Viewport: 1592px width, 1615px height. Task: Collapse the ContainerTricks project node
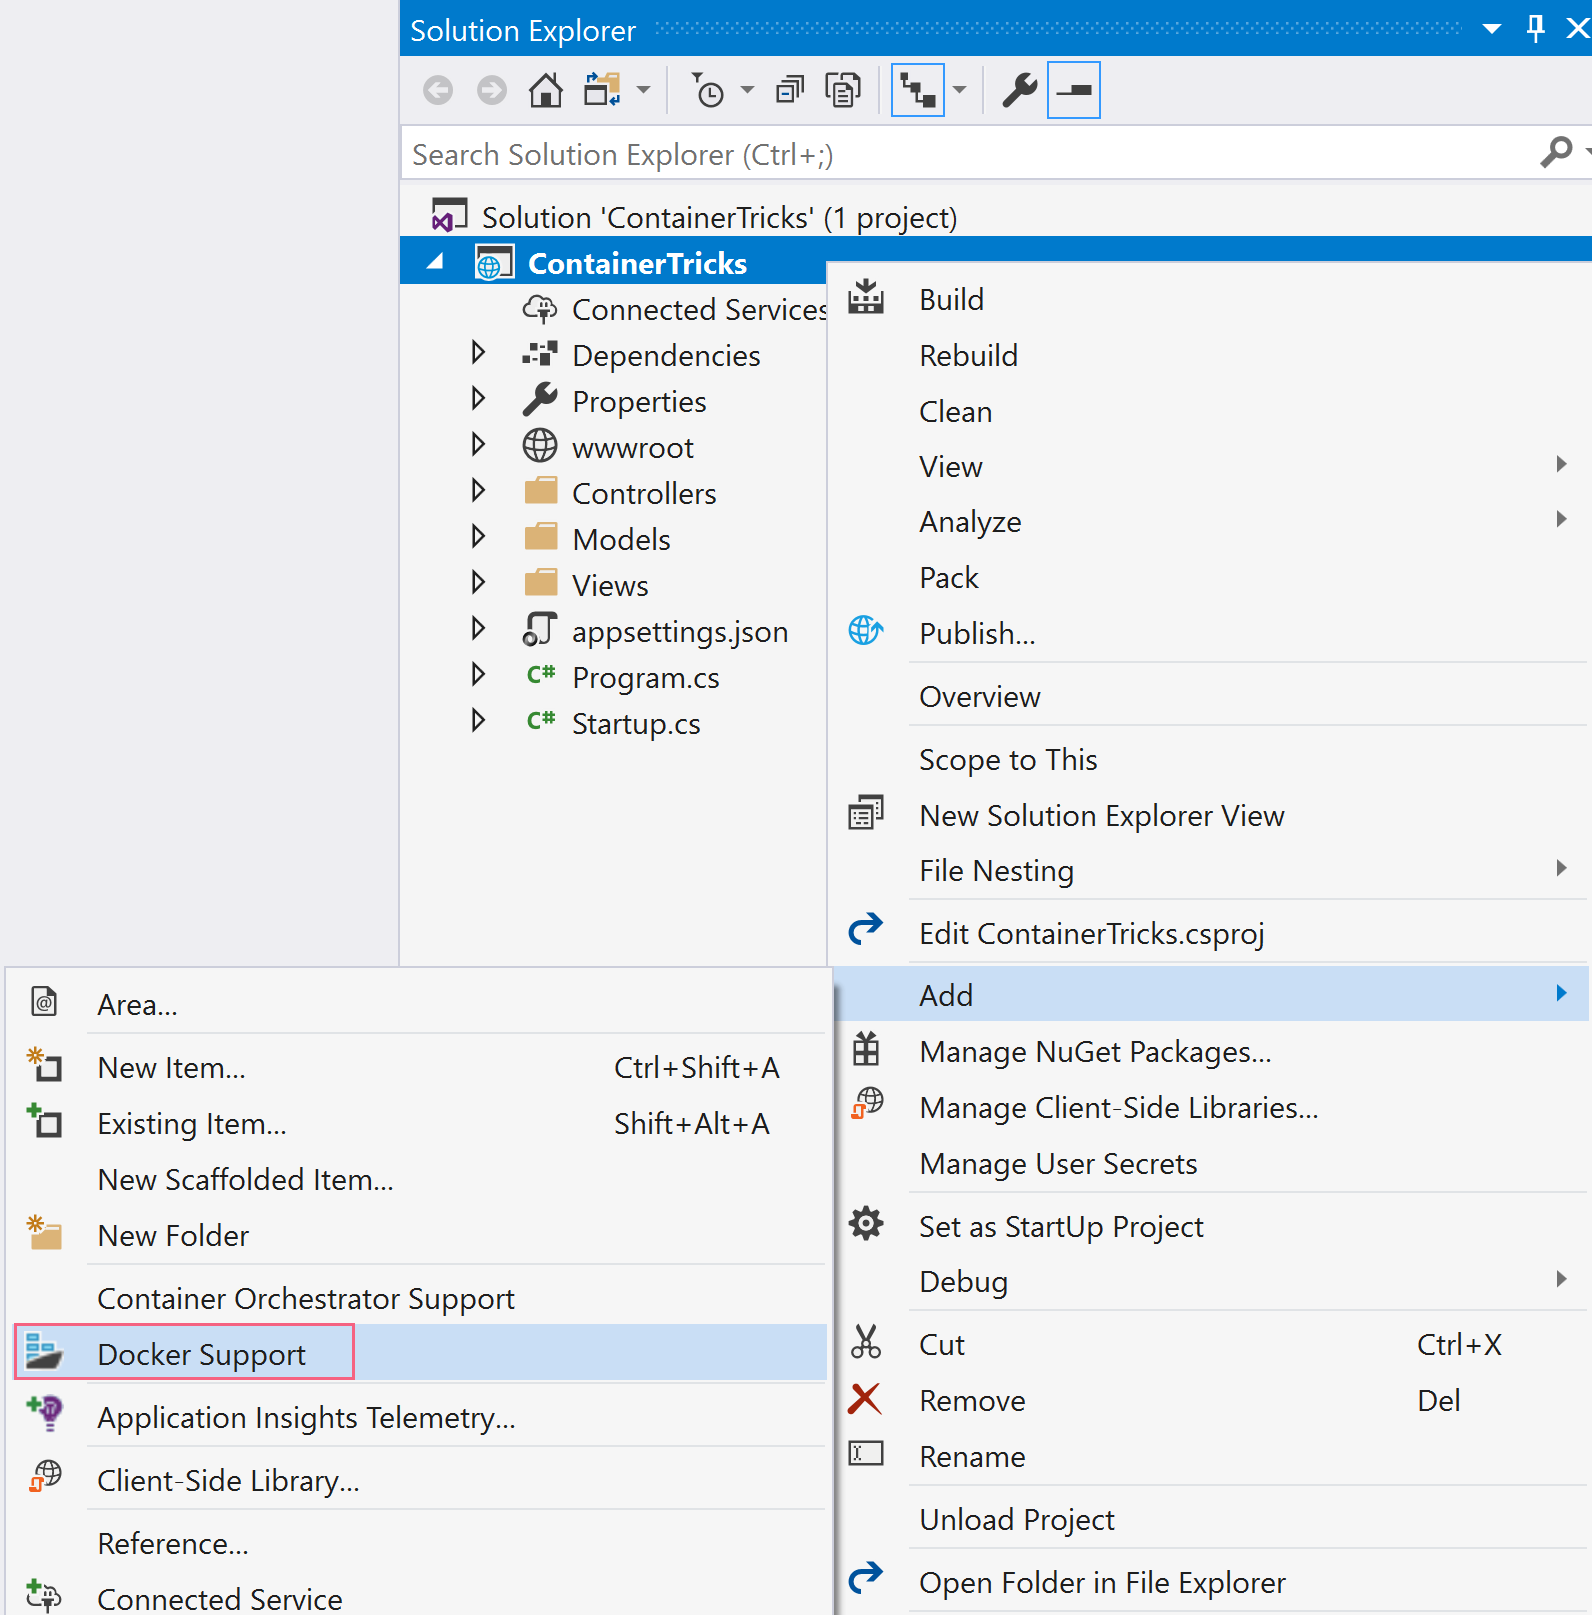(x=435, y=263)
